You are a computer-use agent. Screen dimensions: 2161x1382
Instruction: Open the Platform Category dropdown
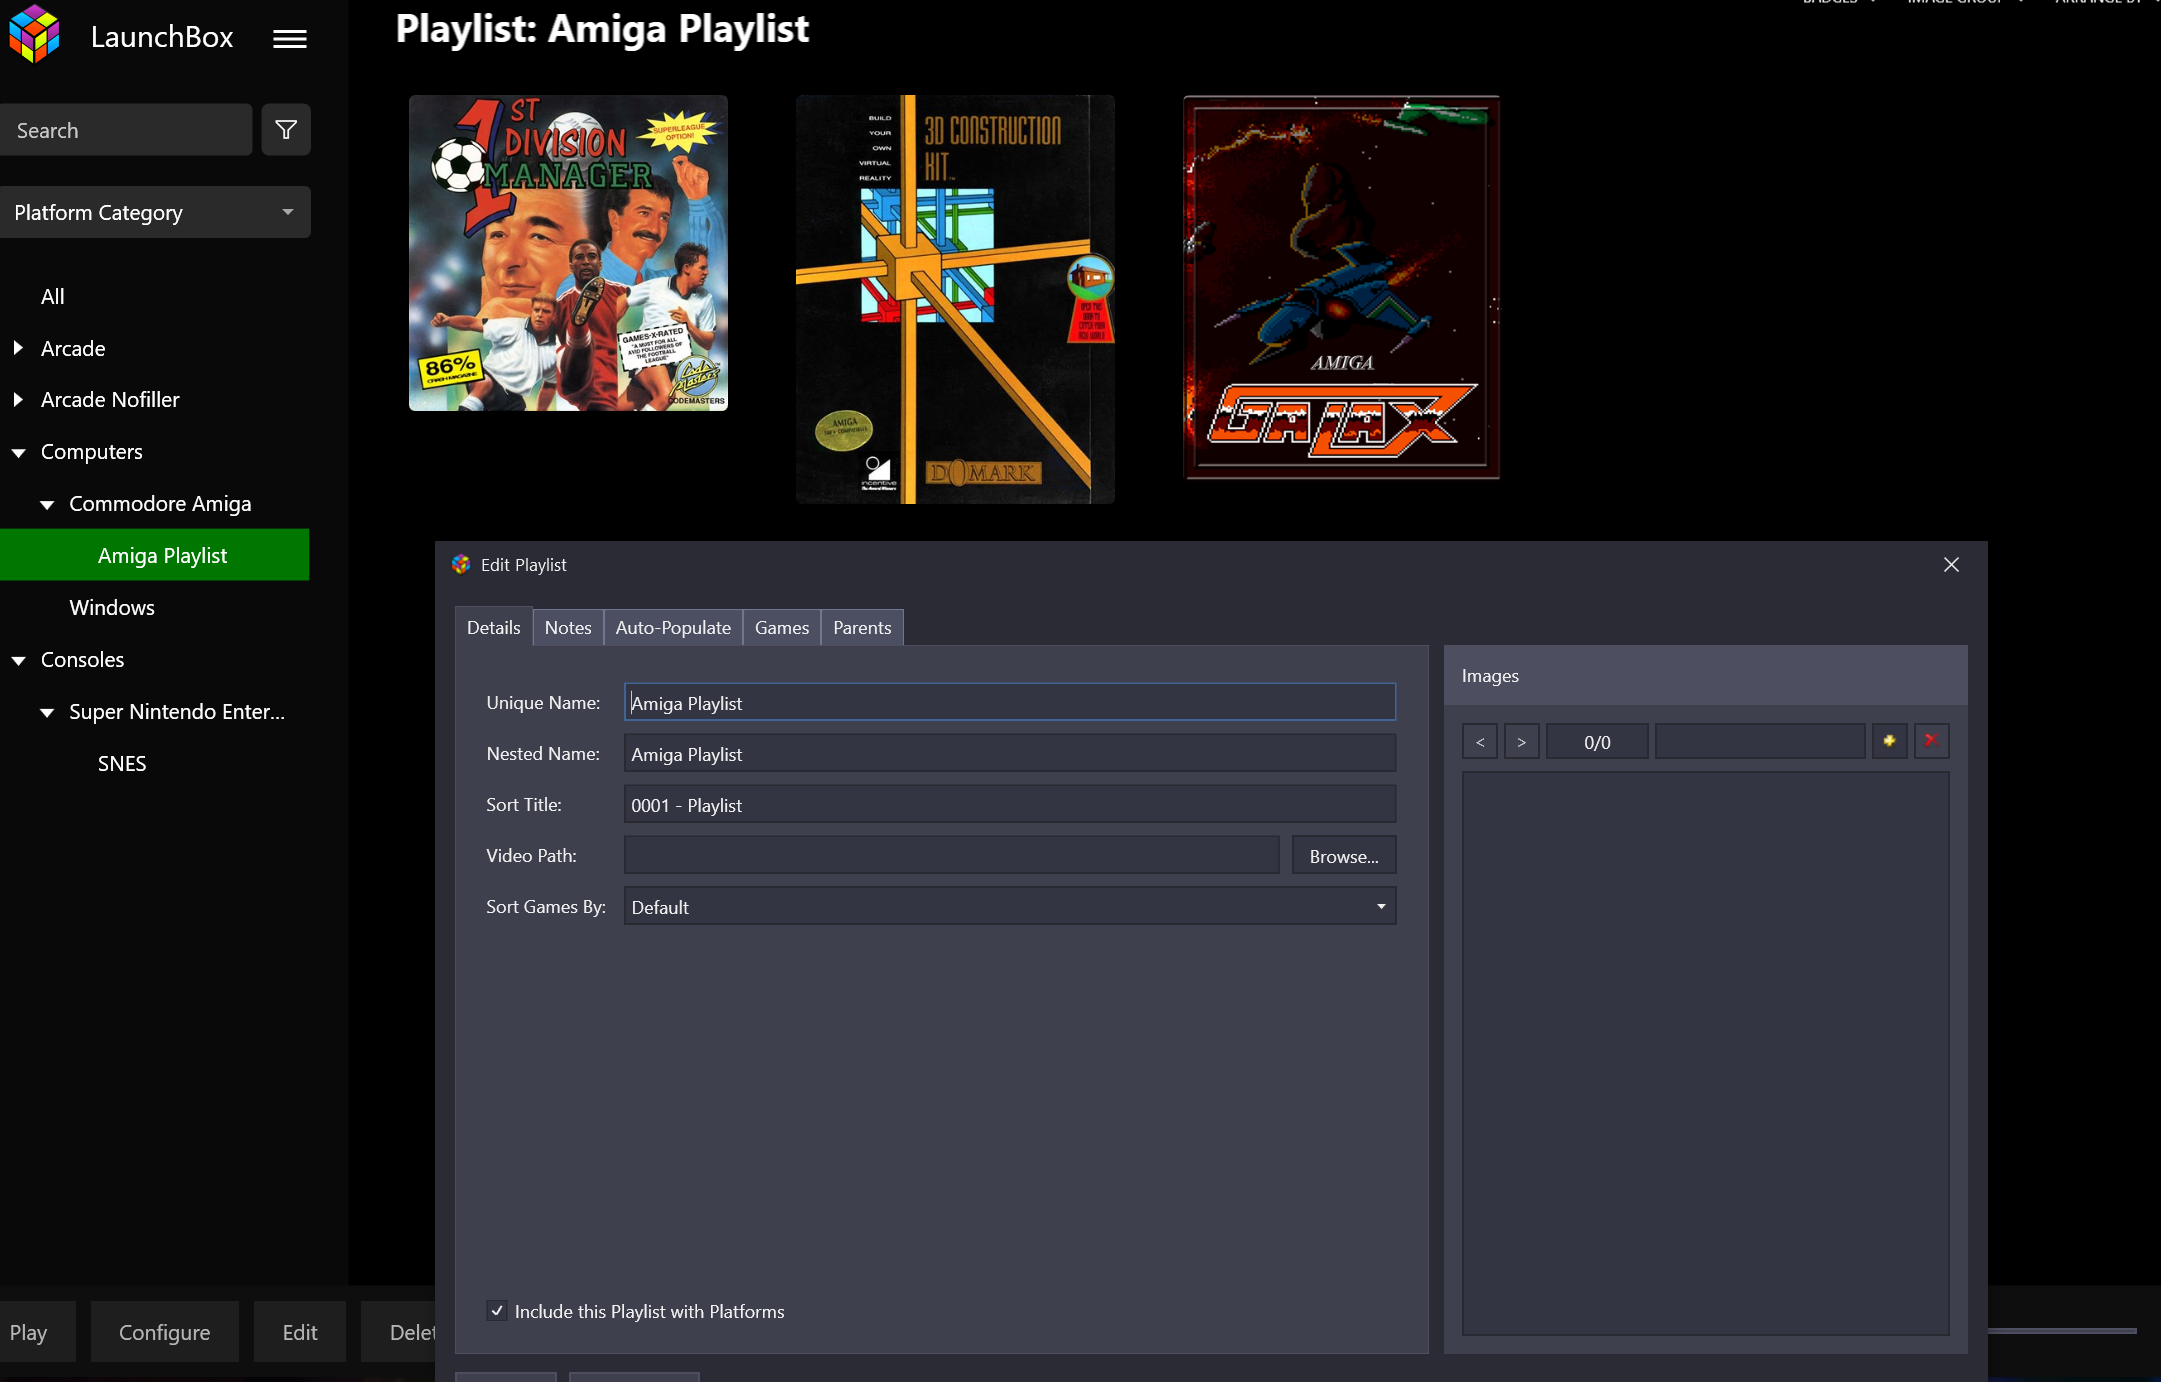155,212
